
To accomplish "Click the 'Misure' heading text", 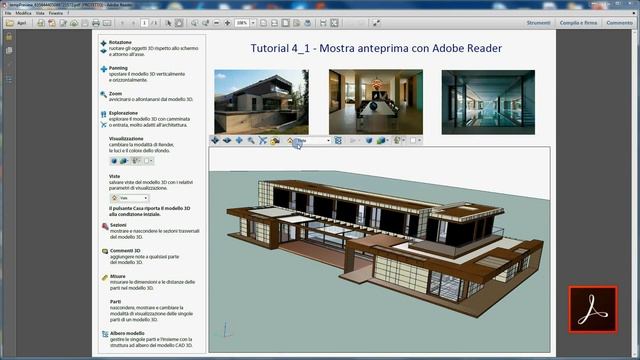I will 118,276.
